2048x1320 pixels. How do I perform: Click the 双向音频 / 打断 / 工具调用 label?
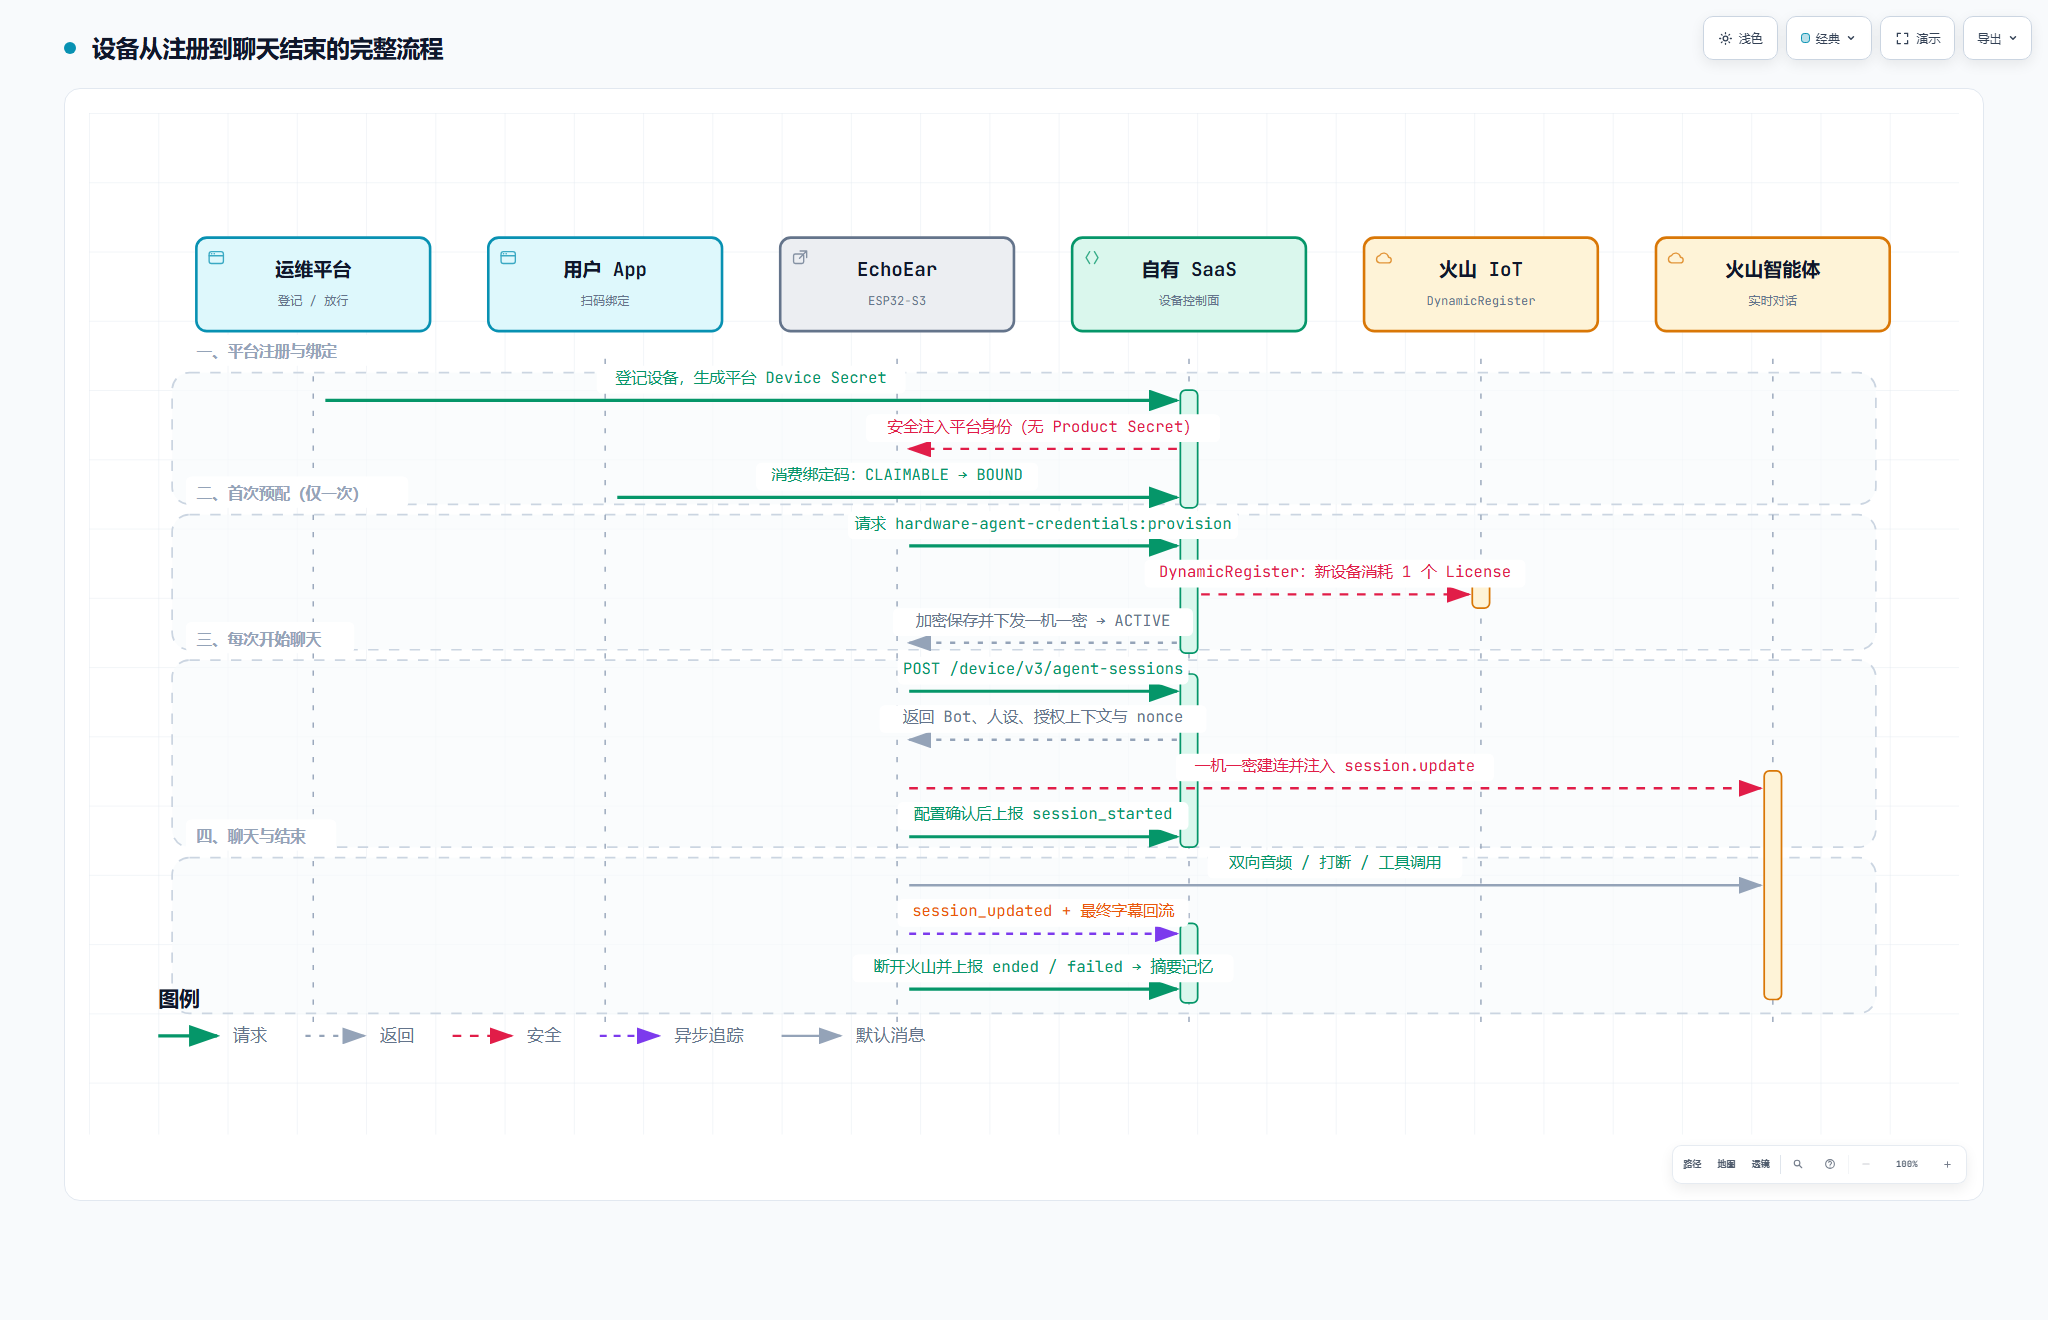(x=1335, y=863)
